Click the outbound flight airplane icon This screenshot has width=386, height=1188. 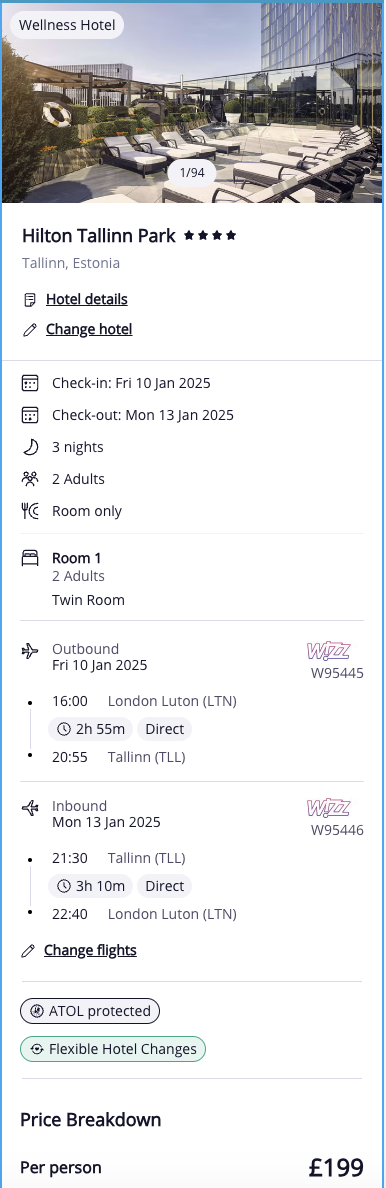point(30,651)
